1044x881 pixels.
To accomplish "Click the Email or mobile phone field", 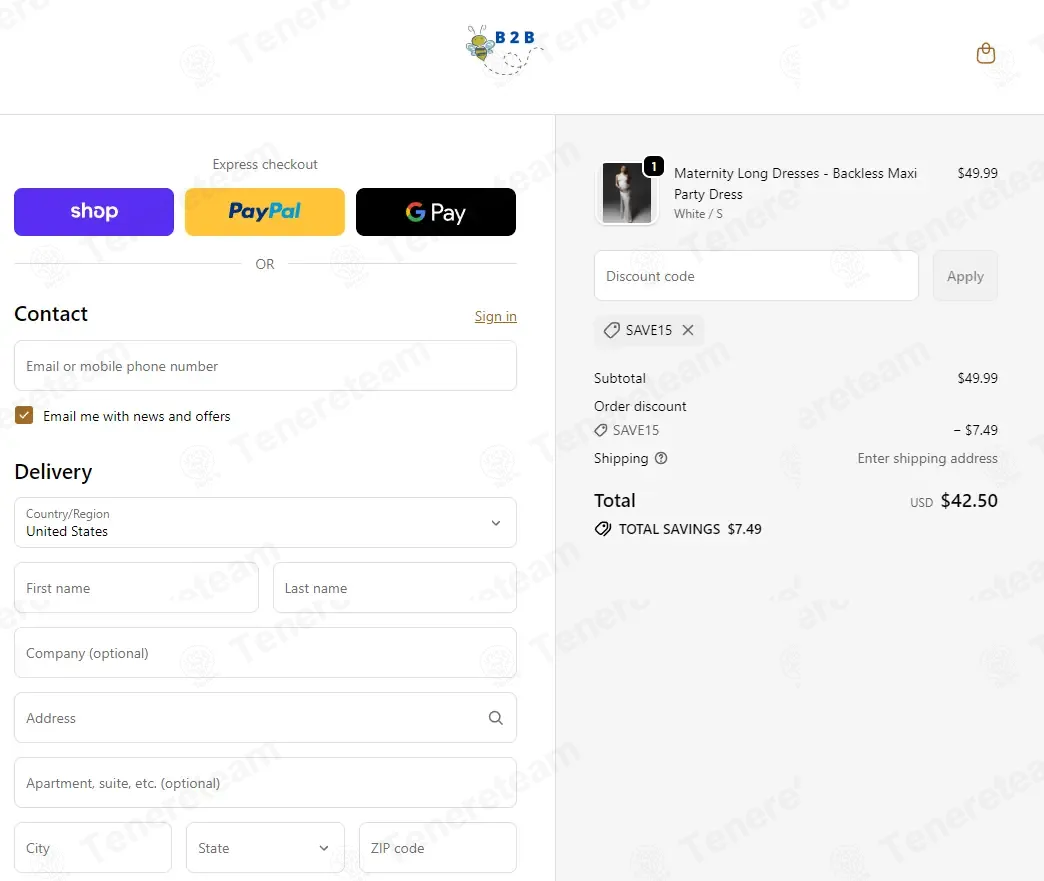I will point(265,366).
